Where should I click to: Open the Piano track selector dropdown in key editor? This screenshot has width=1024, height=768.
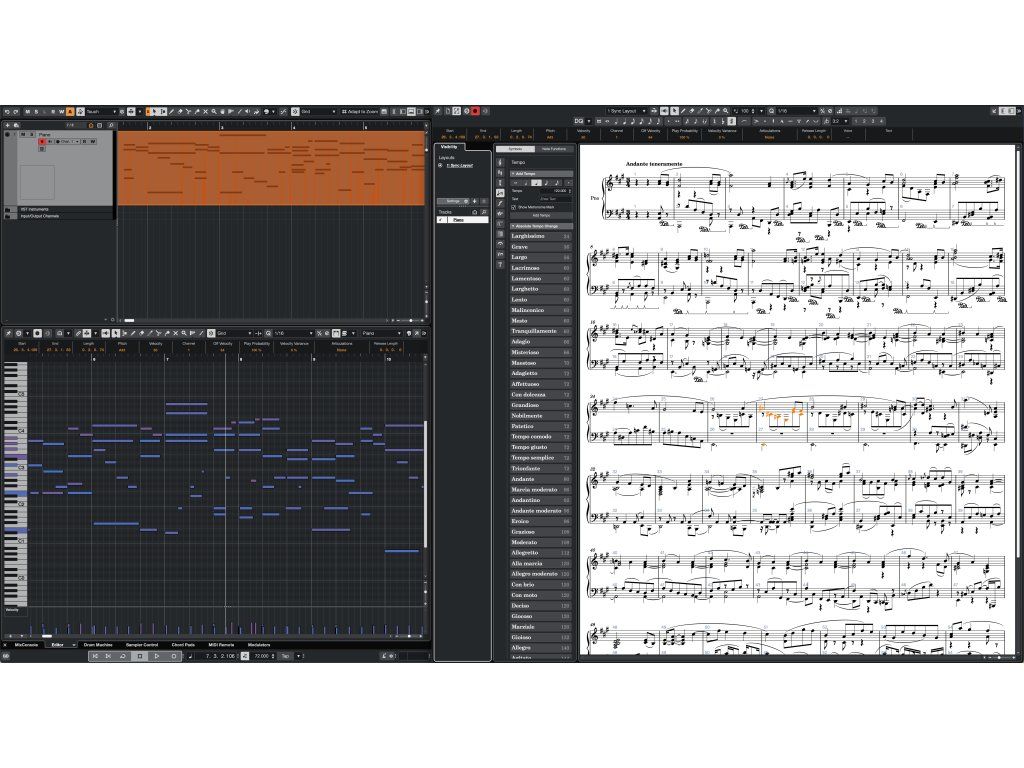[x=380, y=333]
